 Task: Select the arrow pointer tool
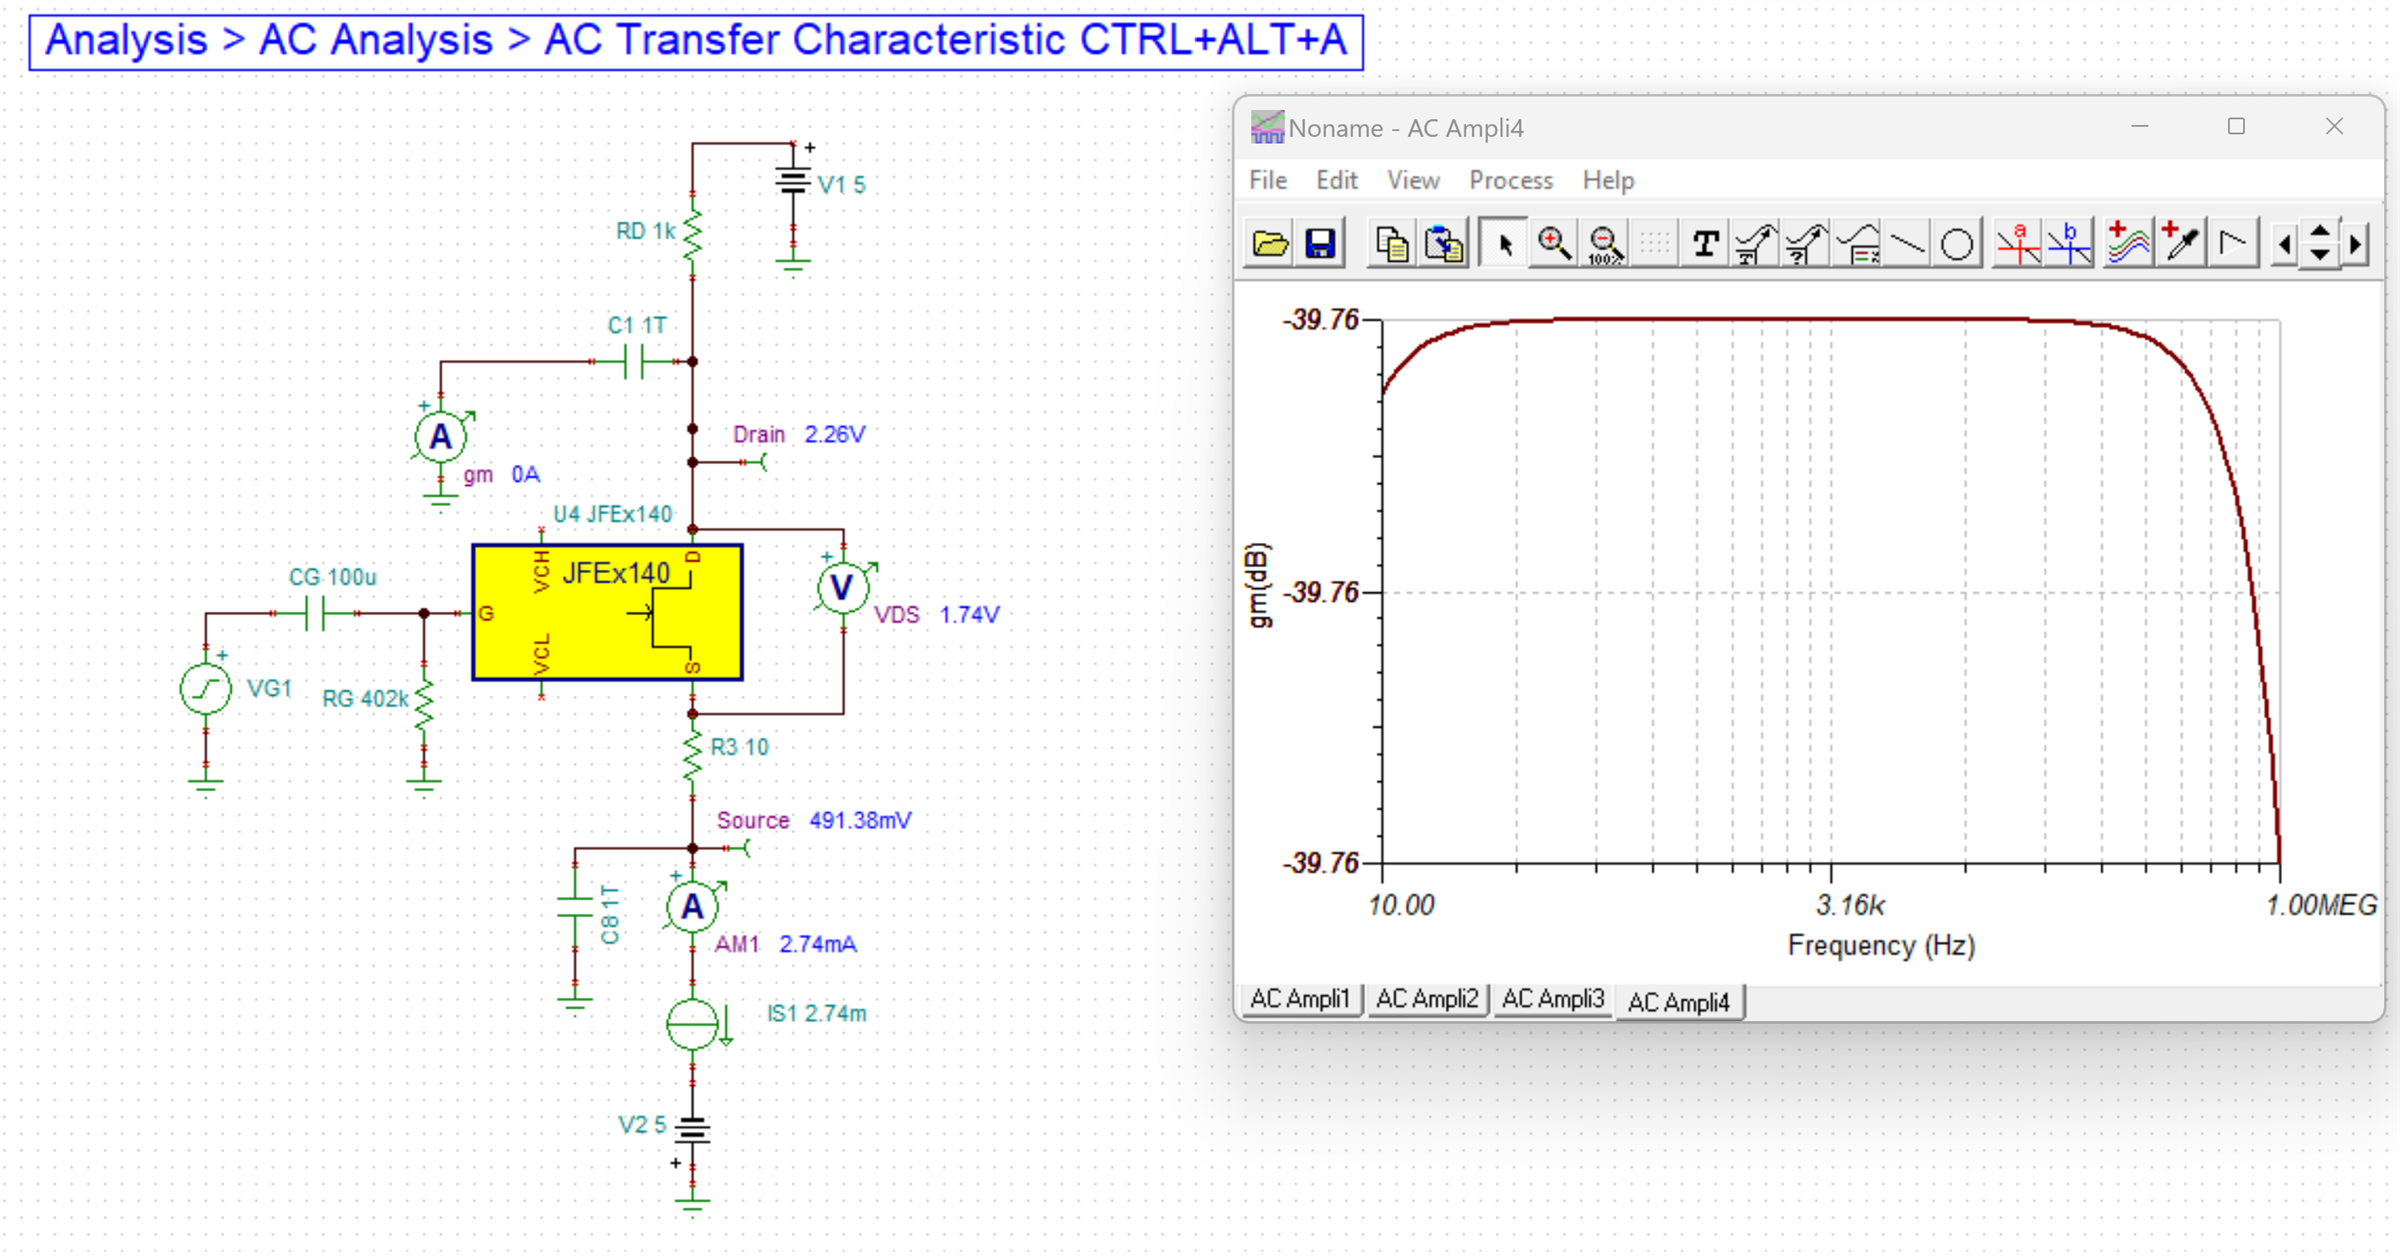[x=1504, y=243]
